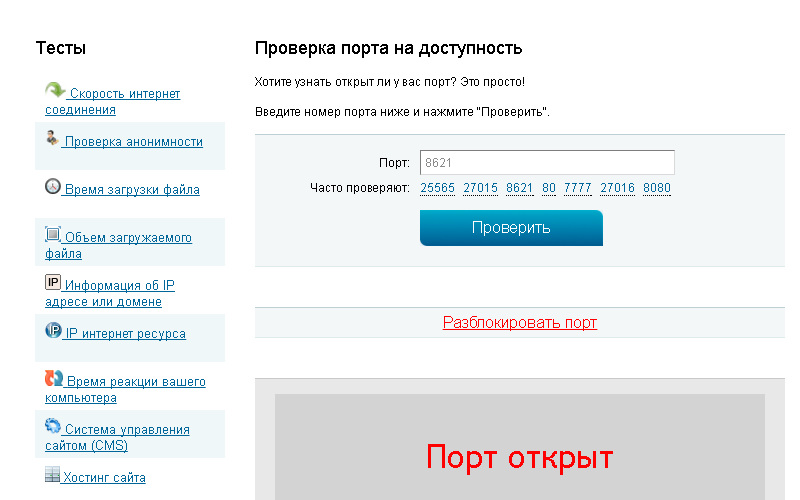This screenshot has height=500, width=800.
Task: Click the IP icon next to address info
Action: [53, 282]
